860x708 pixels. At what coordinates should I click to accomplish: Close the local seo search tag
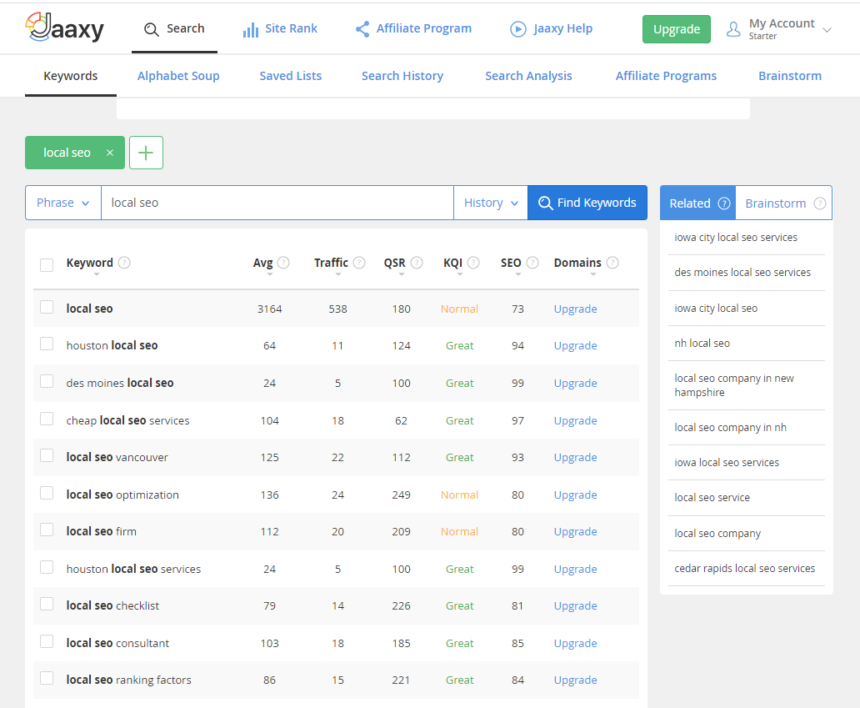tap(110, 153)
